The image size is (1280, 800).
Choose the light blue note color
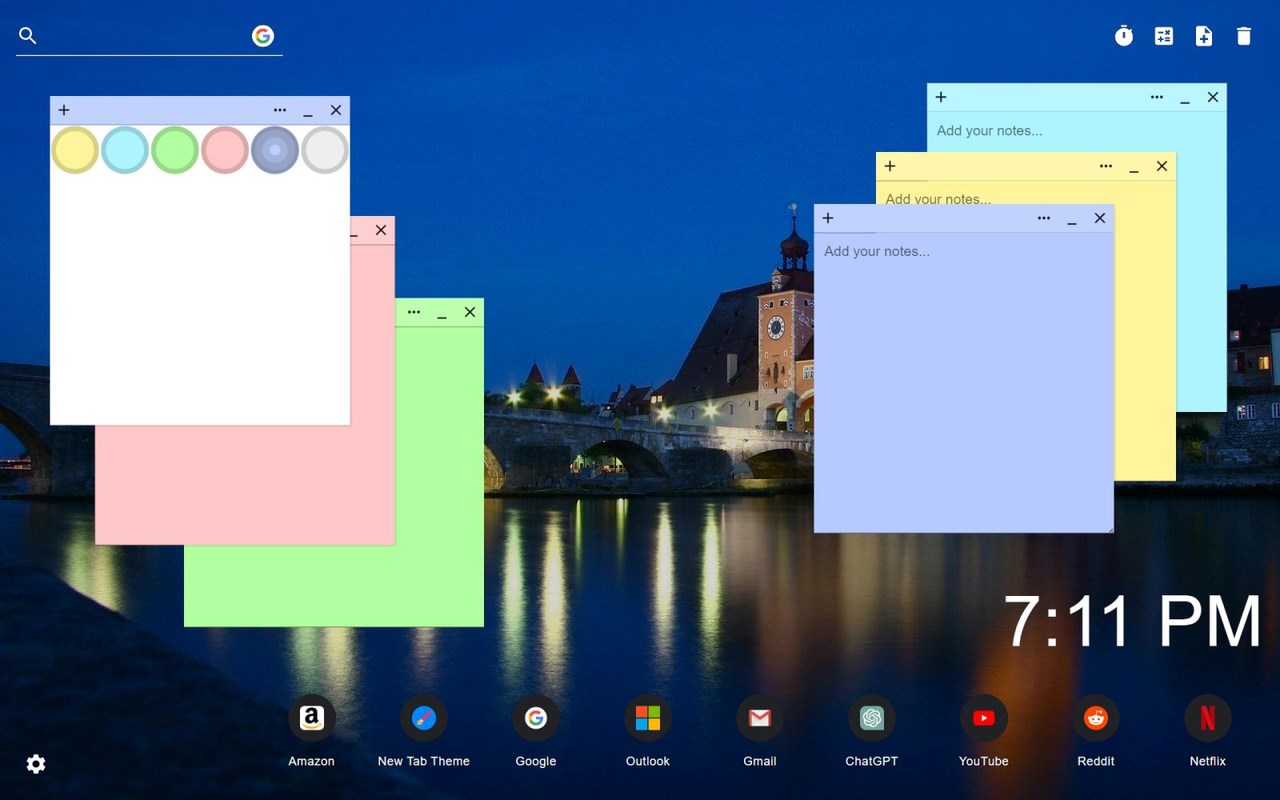(x=125, y=150)
